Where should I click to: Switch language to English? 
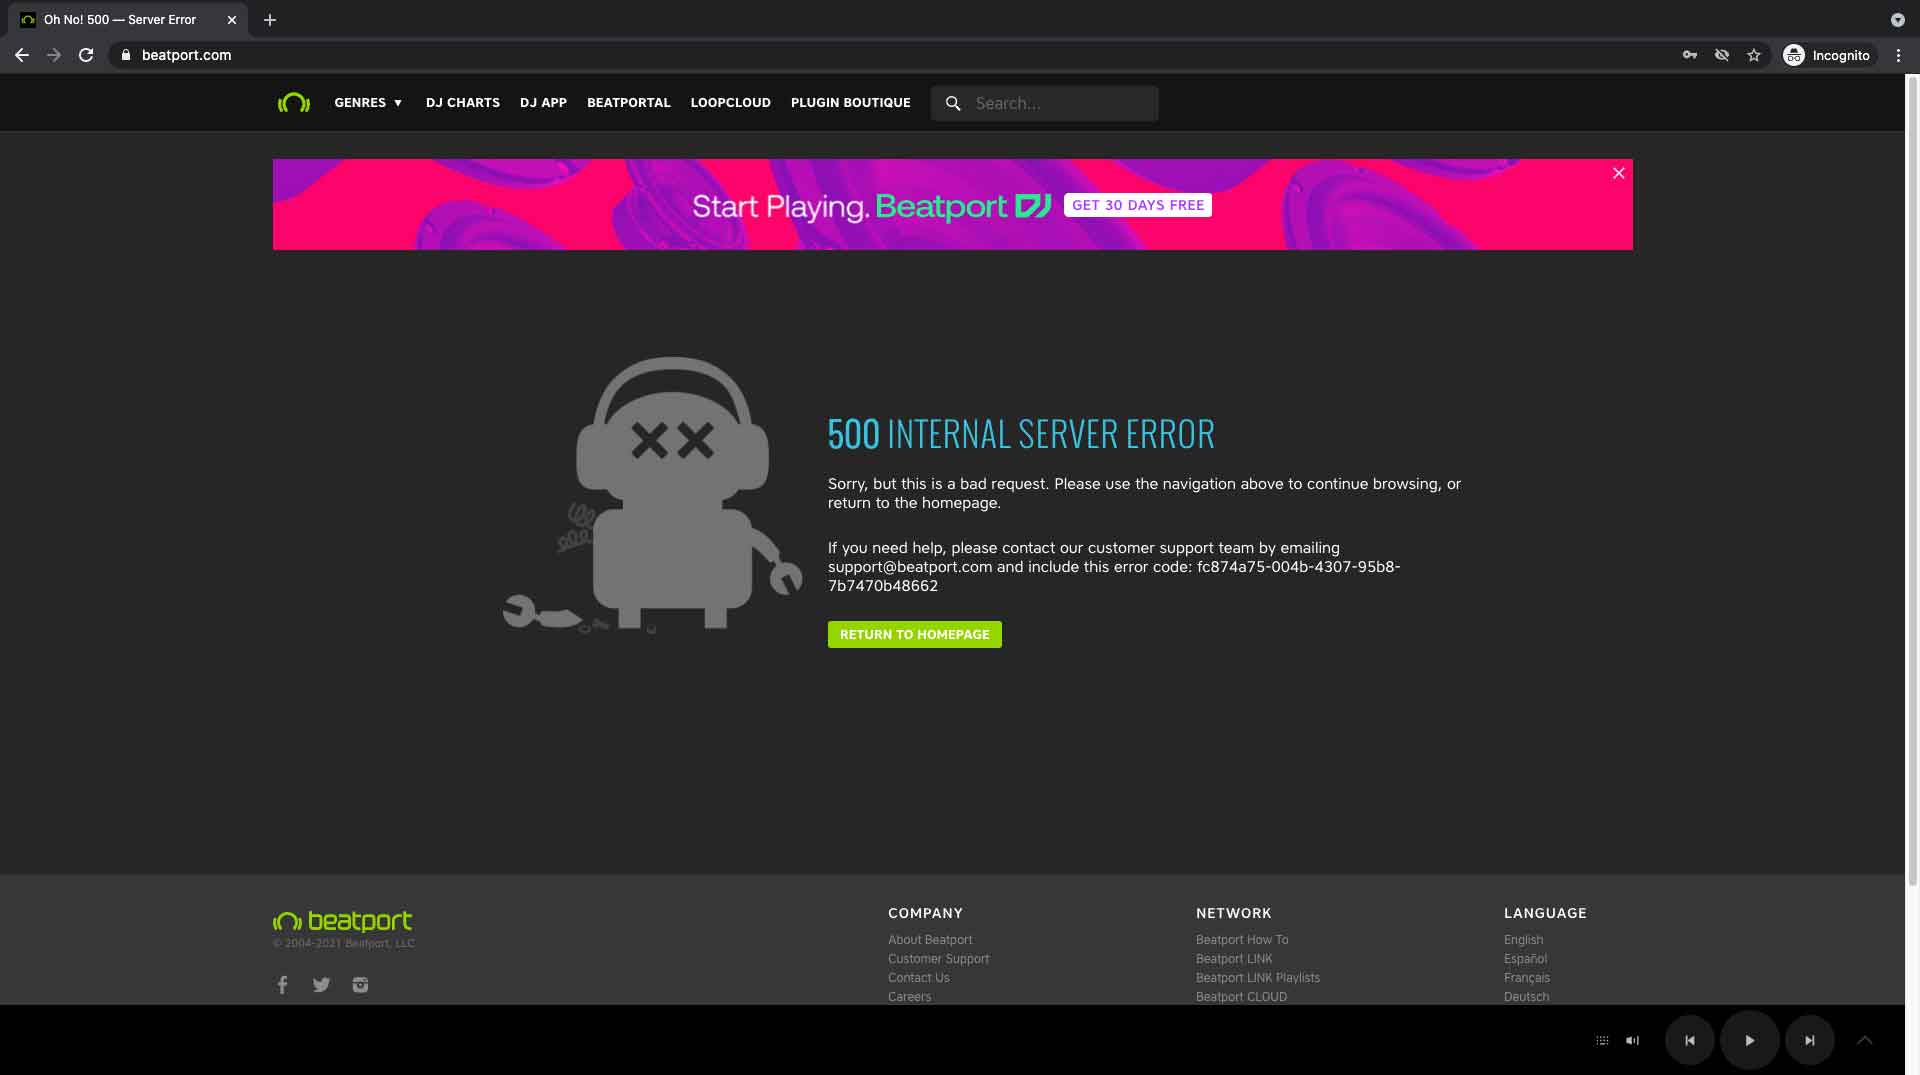pyautogui.click(x=1524, y=940)
